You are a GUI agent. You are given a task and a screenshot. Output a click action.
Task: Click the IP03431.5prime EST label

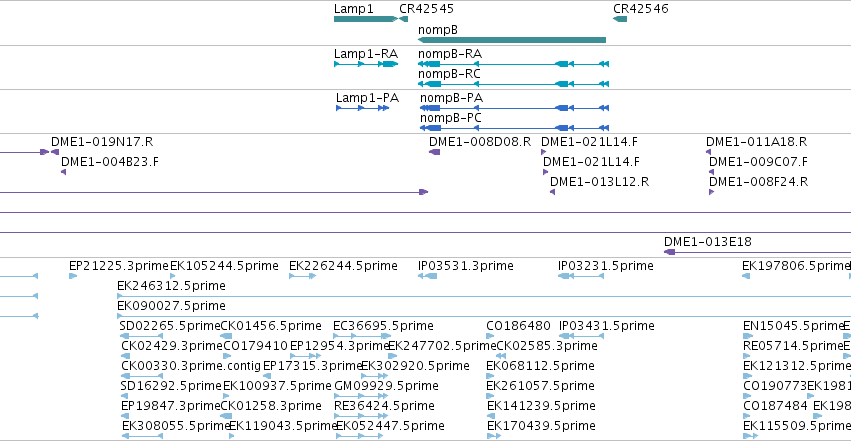click(607, 326)
